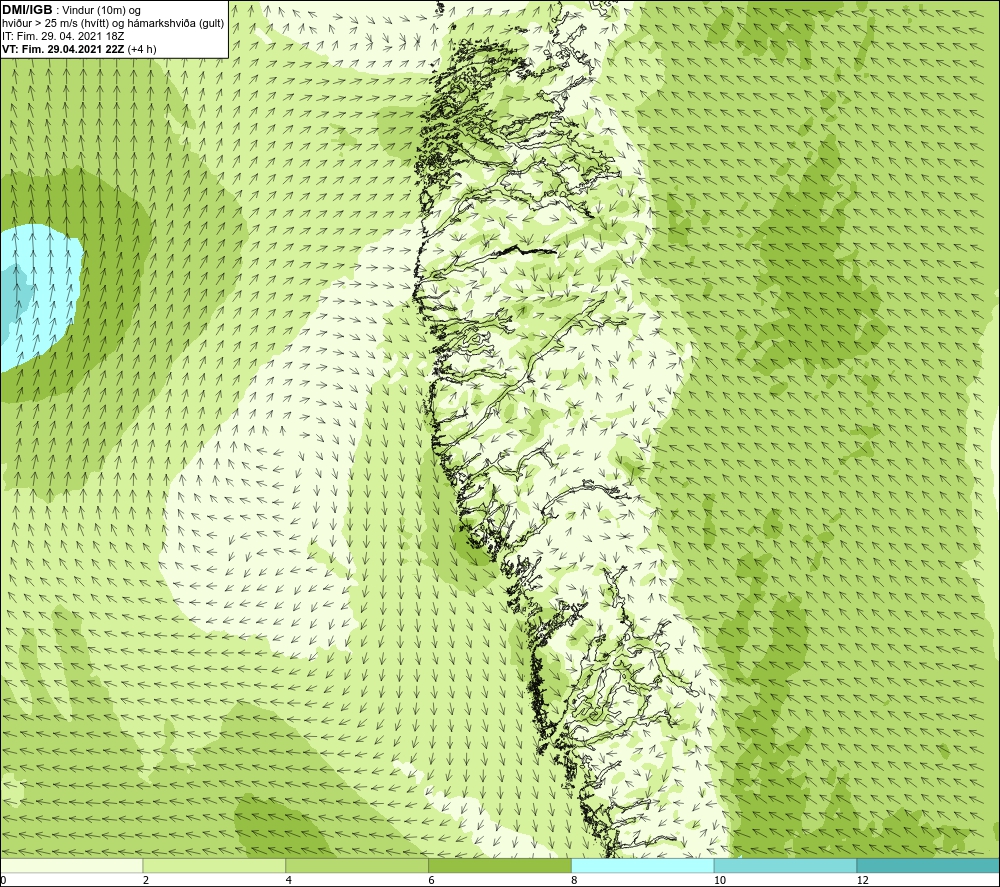
Task: Click the scale label '2'
Action: pos(146,880)
